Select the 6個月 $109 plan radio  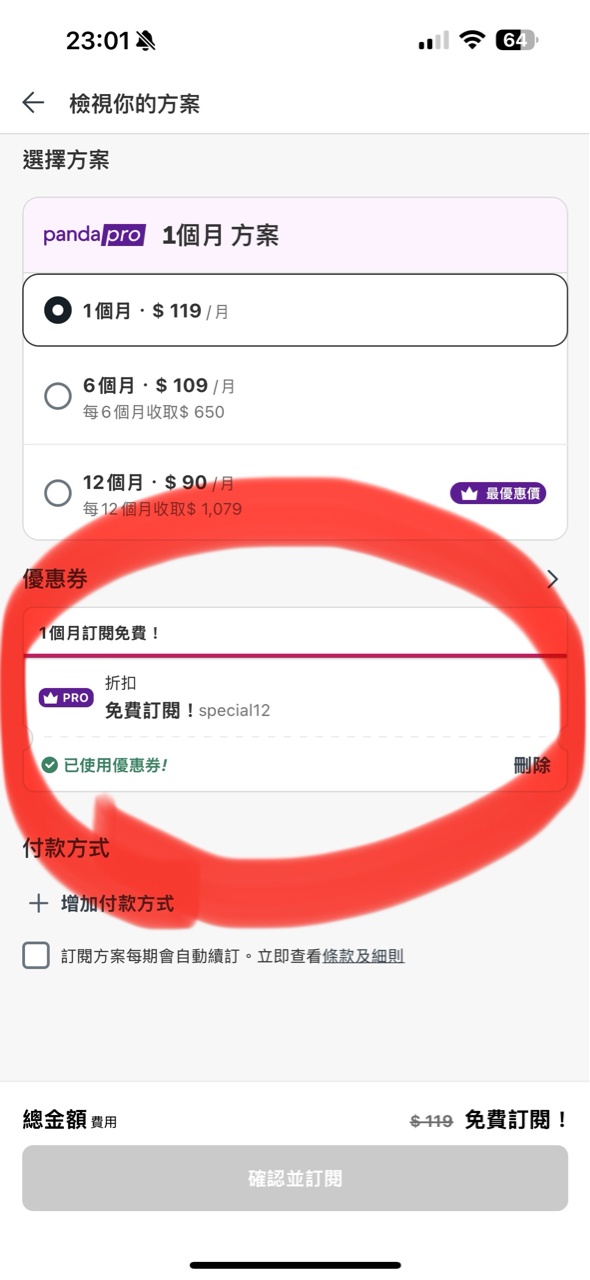[x=58, y=396]
